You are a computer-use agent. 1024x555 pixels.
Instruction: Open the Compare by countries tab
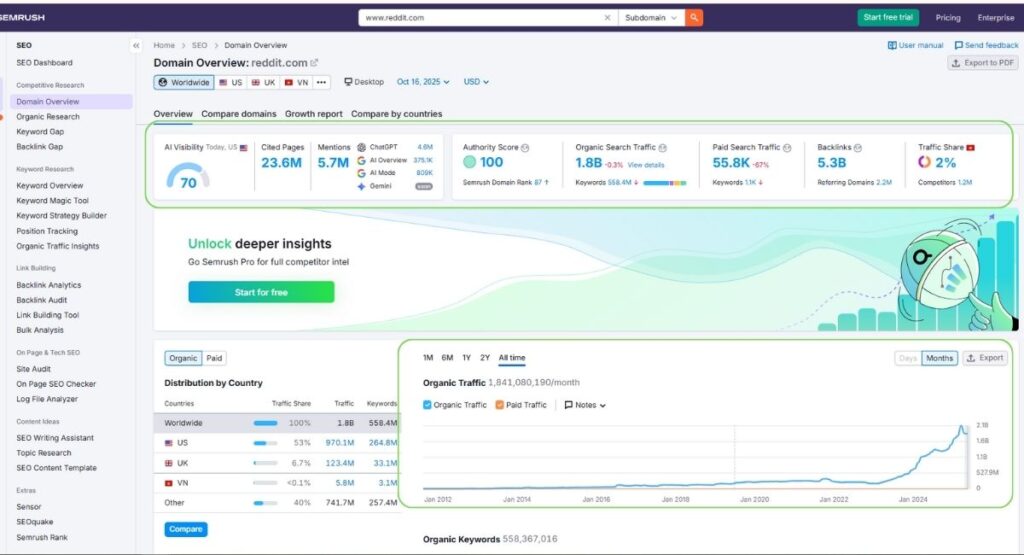tap(396, 114)
